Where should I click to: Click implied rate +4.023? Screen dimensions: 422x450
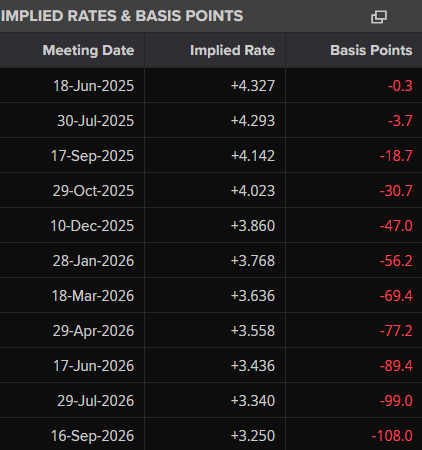coord(253,191)
